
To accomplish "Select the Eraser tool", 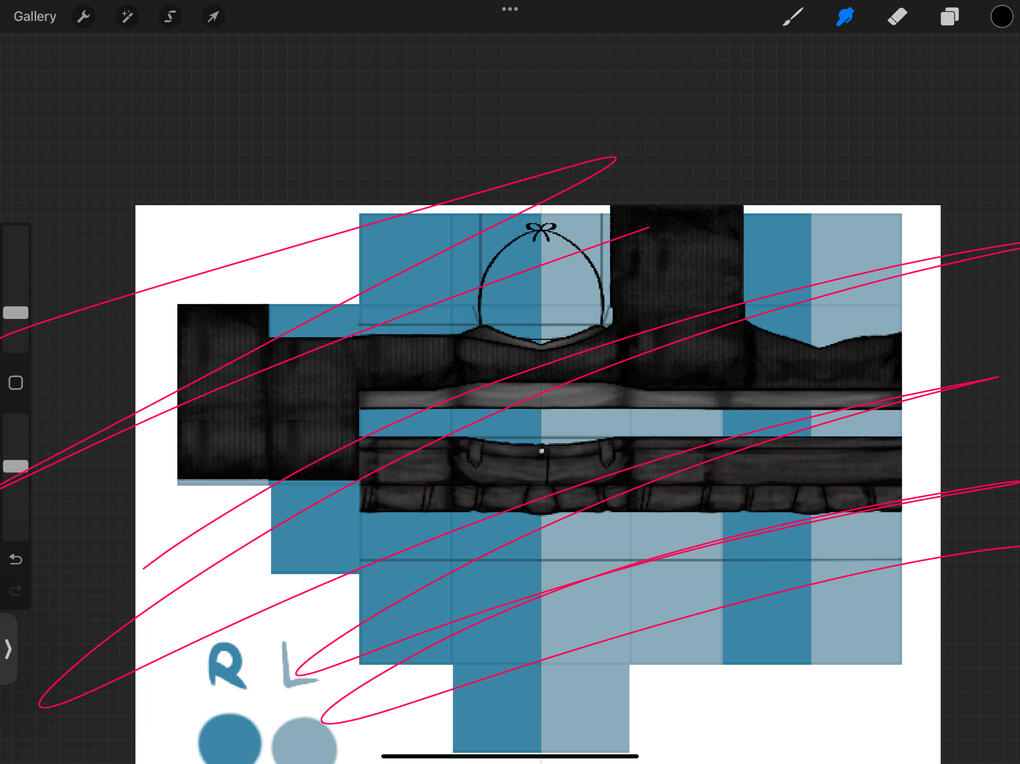I will click(897, 17).
